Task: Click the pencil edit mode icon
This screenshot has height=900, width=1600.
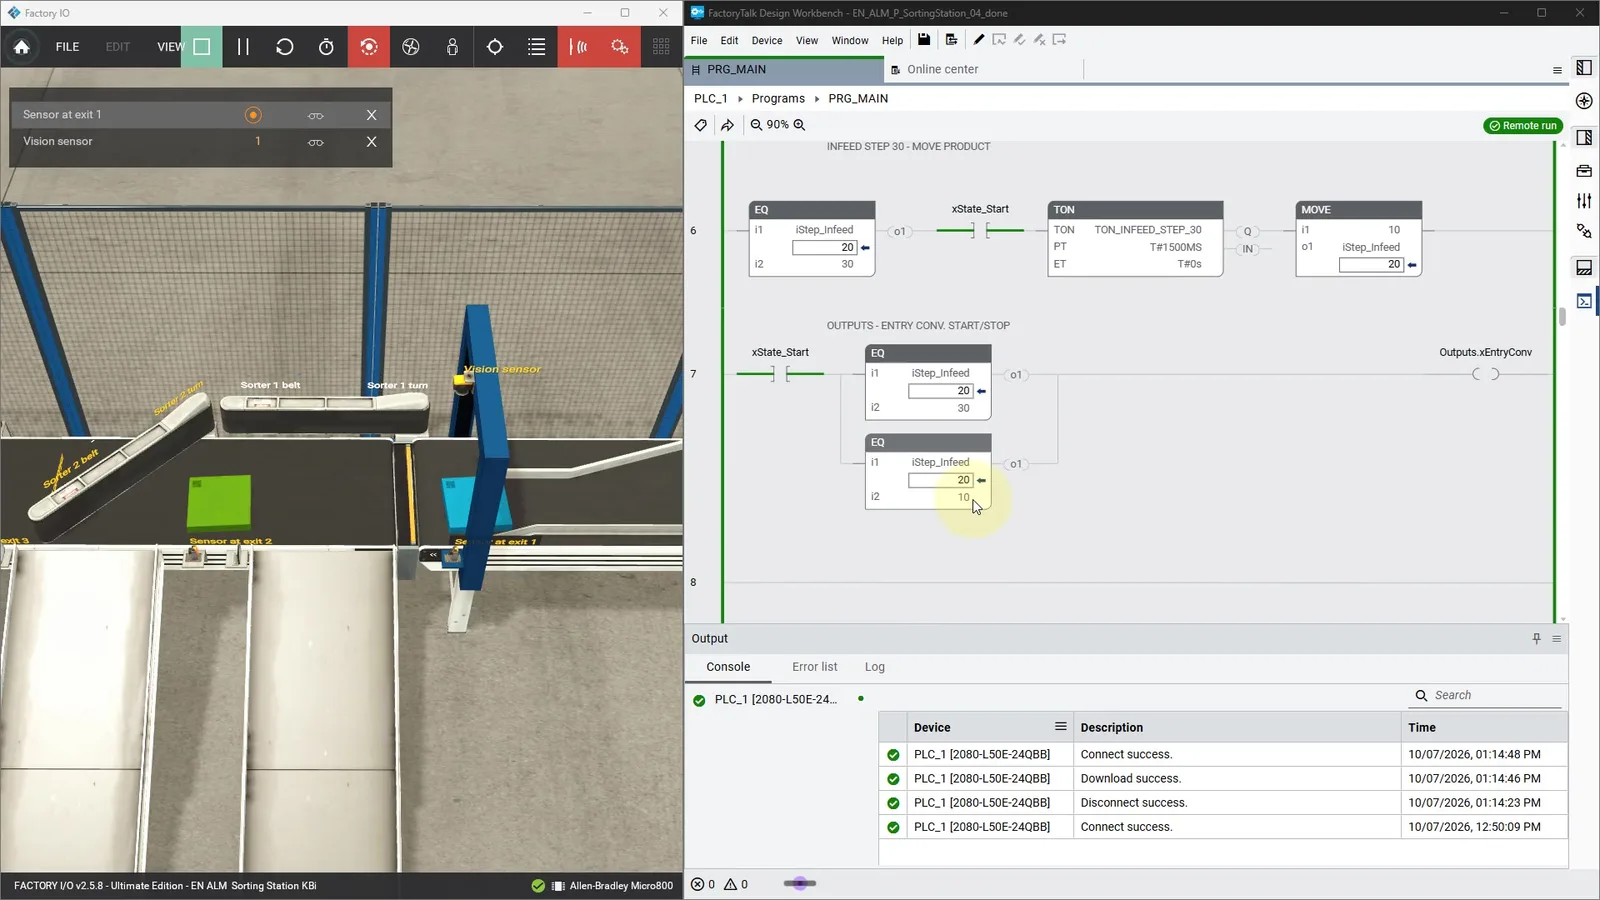Action: pyautogui.click(x=978, y=40)
